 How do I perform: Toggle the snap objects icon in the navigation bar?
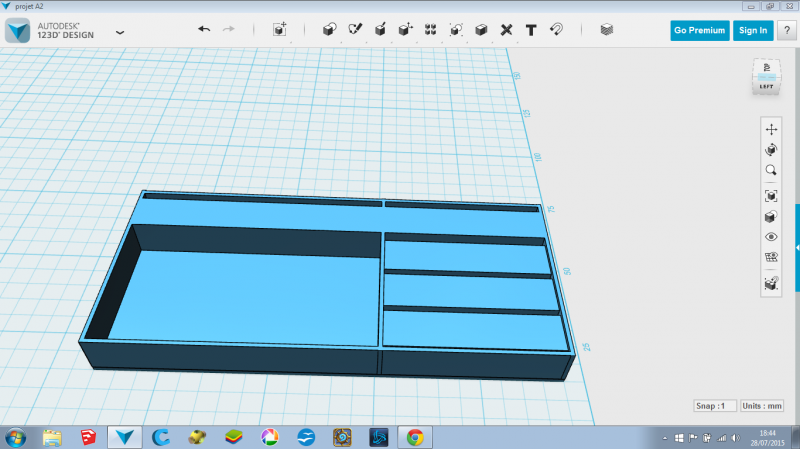coord(771,283)
